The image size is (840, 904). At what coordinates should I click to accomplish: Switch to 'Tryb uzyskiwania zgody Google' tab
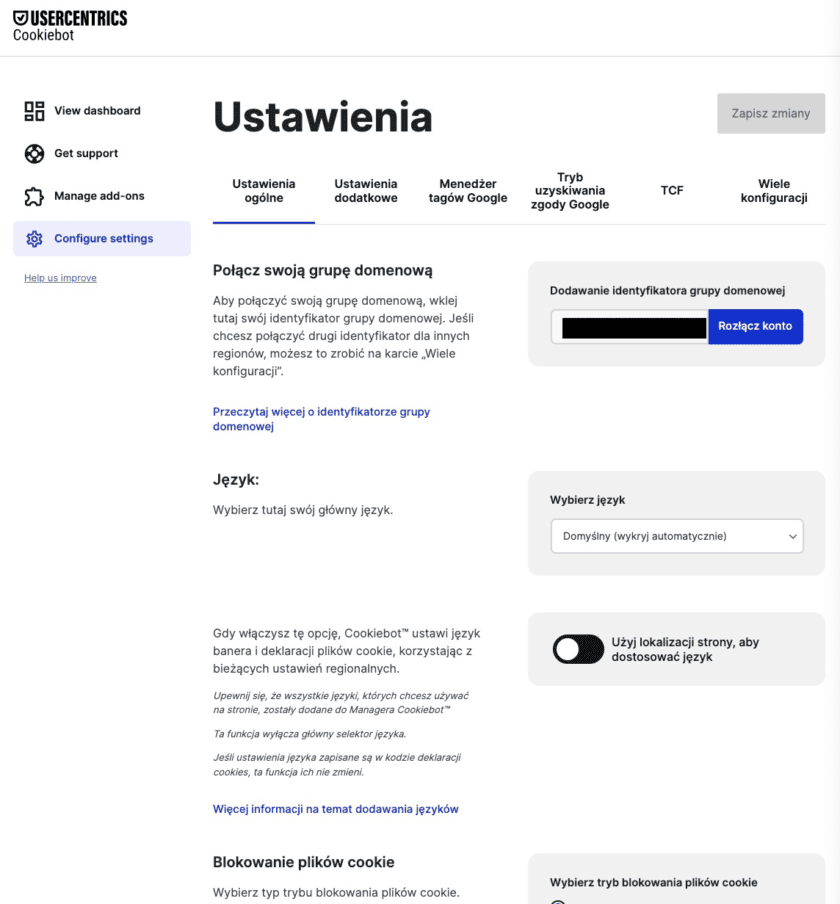570,190
